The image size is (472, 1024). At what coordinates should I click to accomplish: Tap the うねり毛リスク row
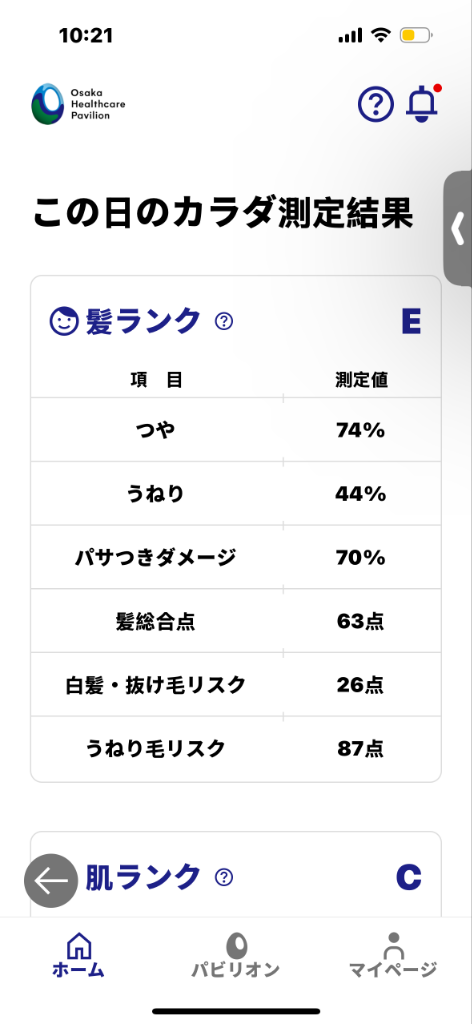pyautogui.click(x=236, y=748)
